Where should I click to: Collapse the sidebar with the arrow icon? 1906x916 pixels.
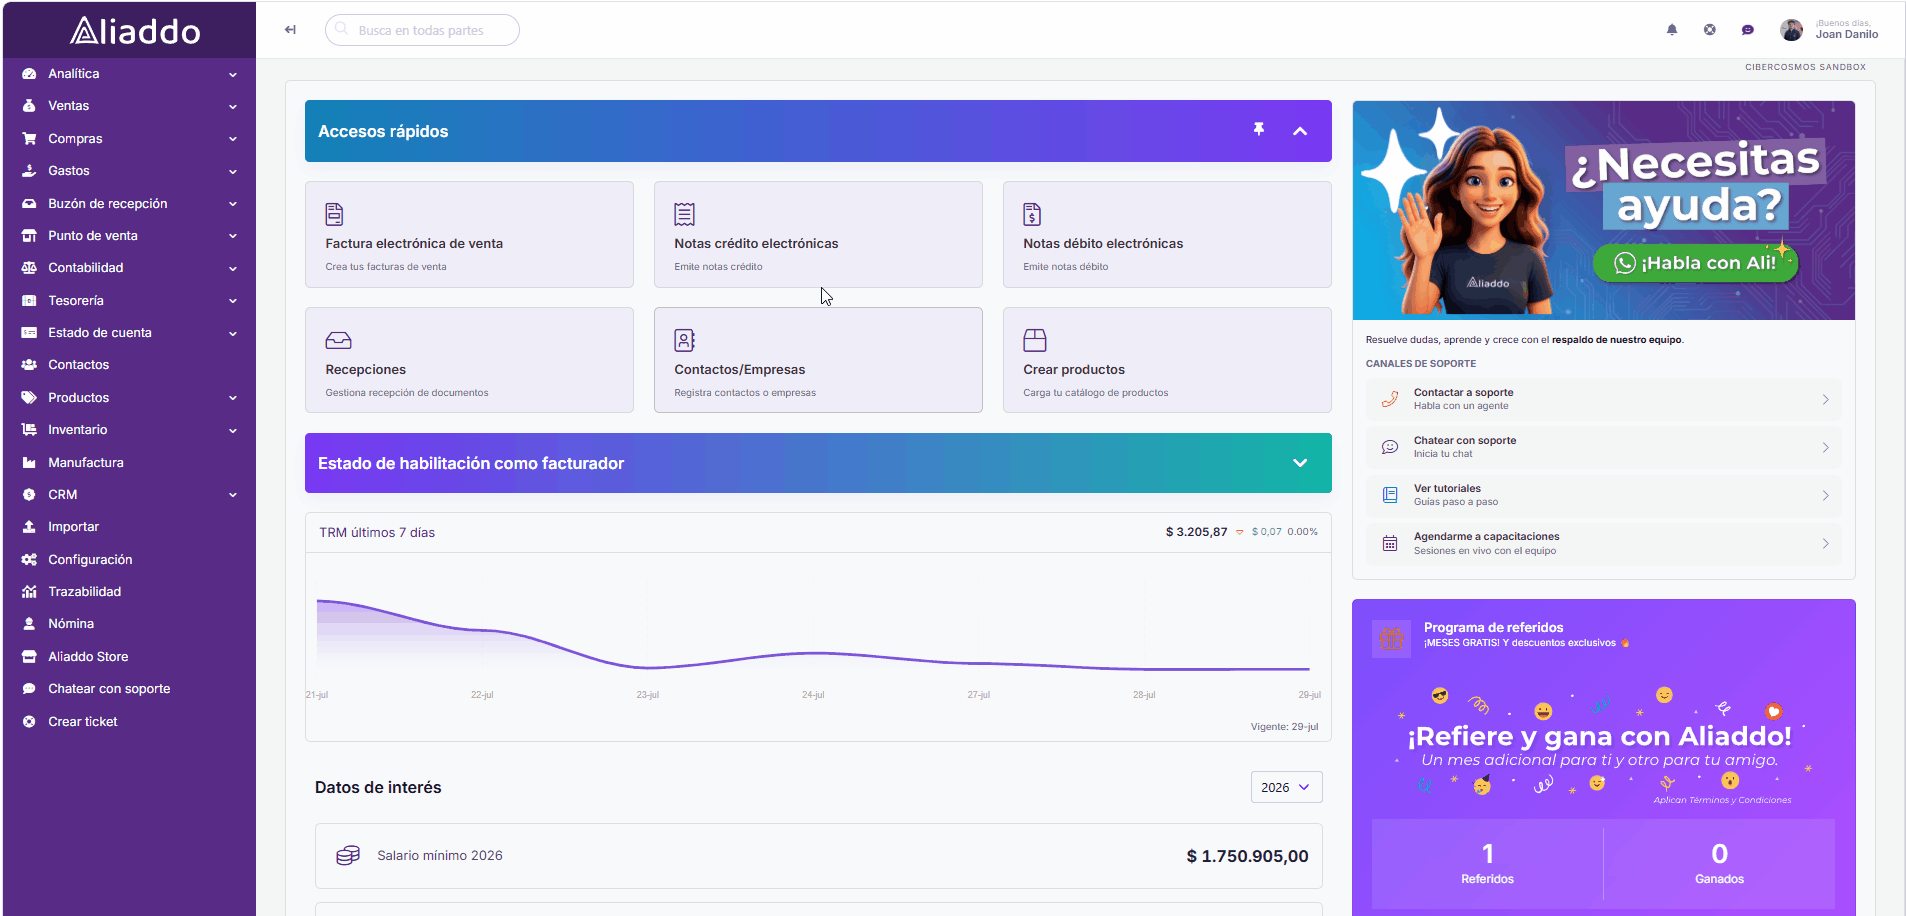(290, 30)
